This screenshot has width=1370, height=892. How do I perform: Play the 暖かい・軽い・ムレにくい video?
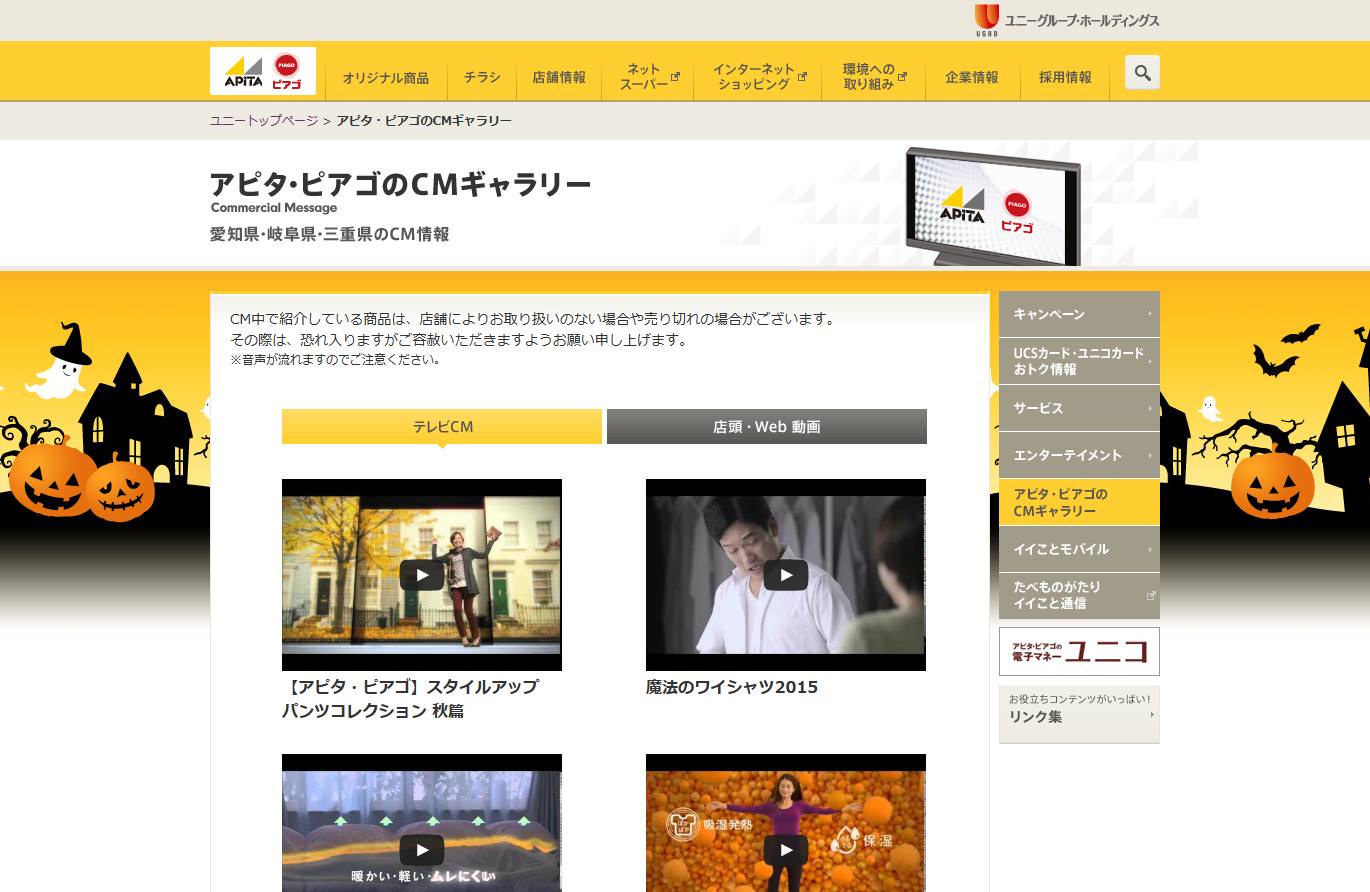point(422,850)
